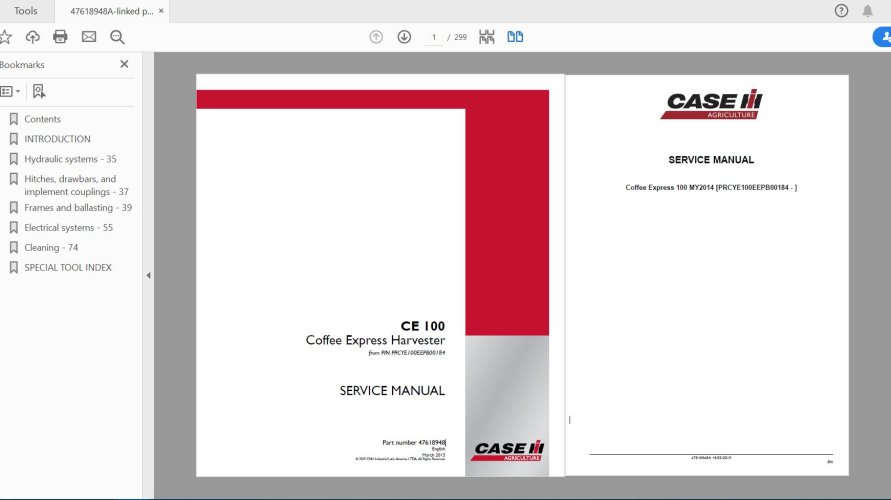Print the document with the printer icon

tap(60, 37)
